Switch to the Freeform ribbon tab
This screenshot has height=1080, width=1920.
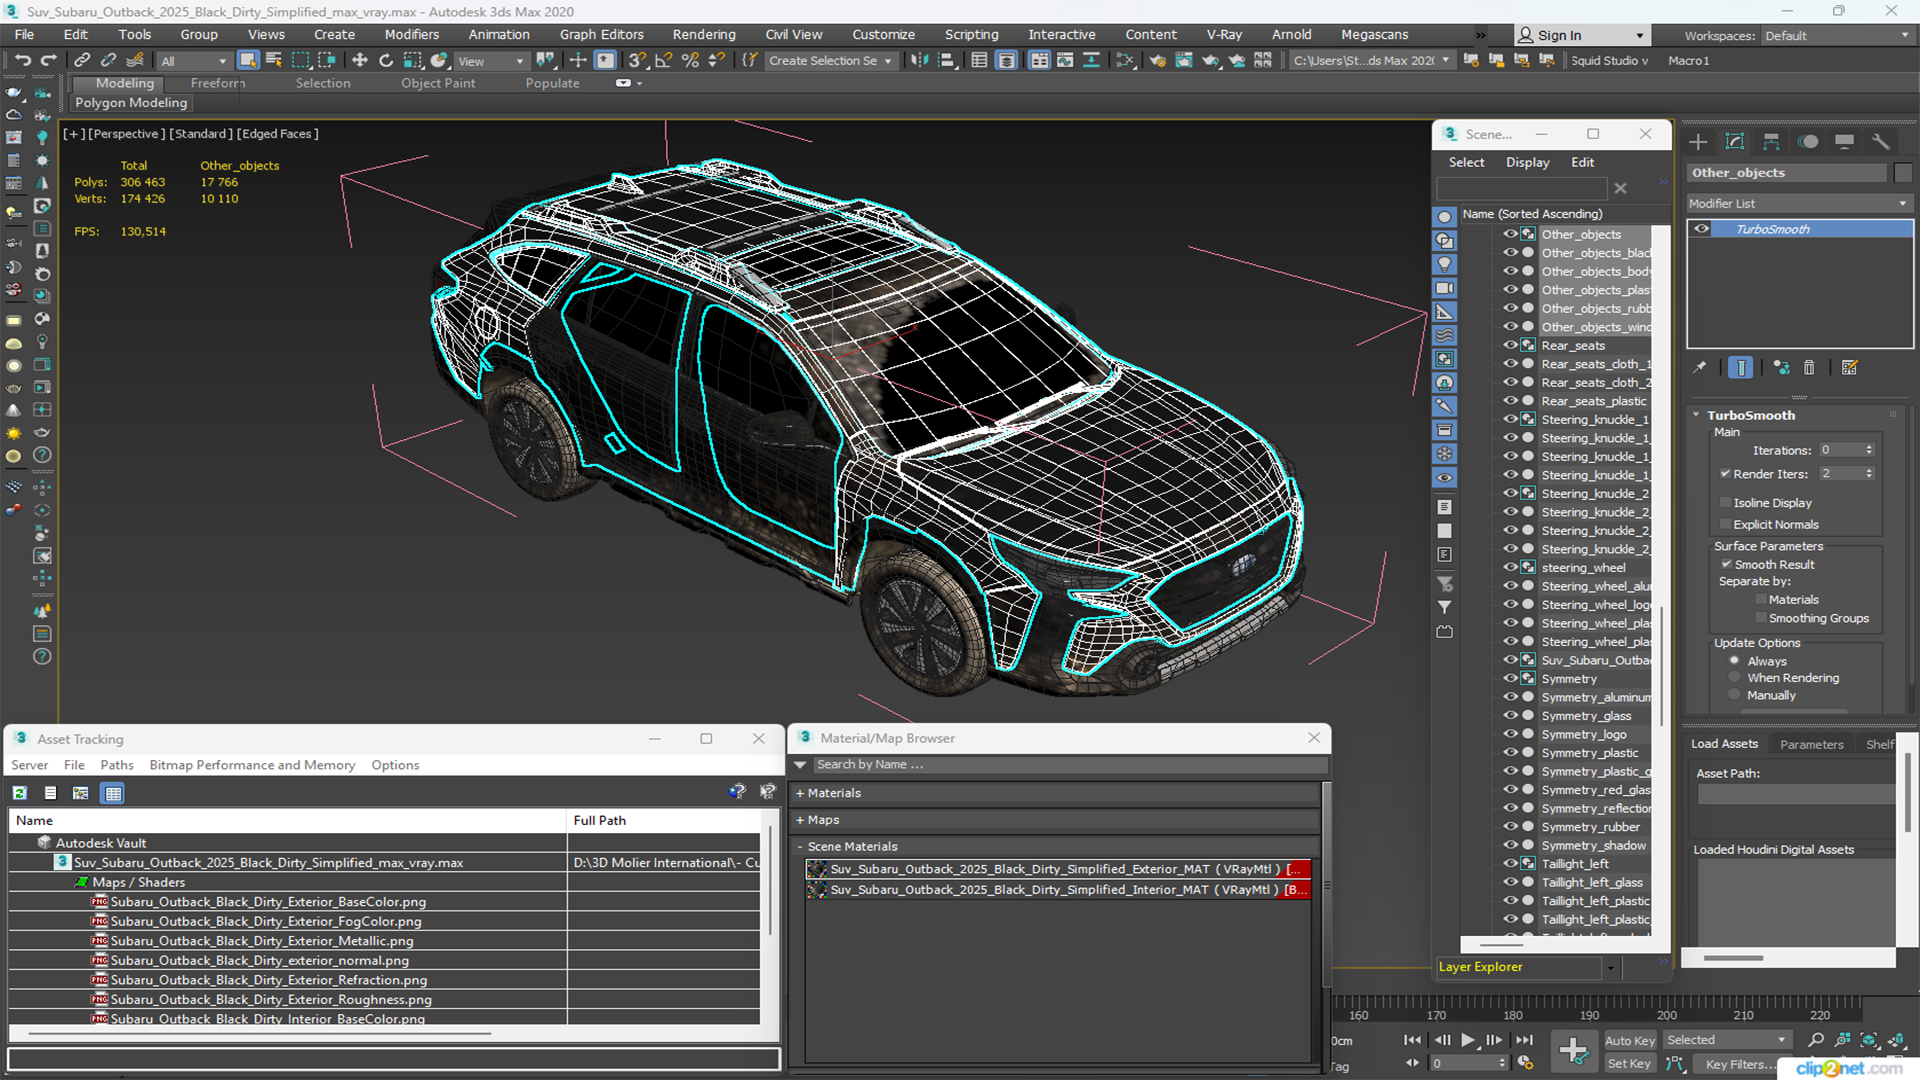coord(217,83)
